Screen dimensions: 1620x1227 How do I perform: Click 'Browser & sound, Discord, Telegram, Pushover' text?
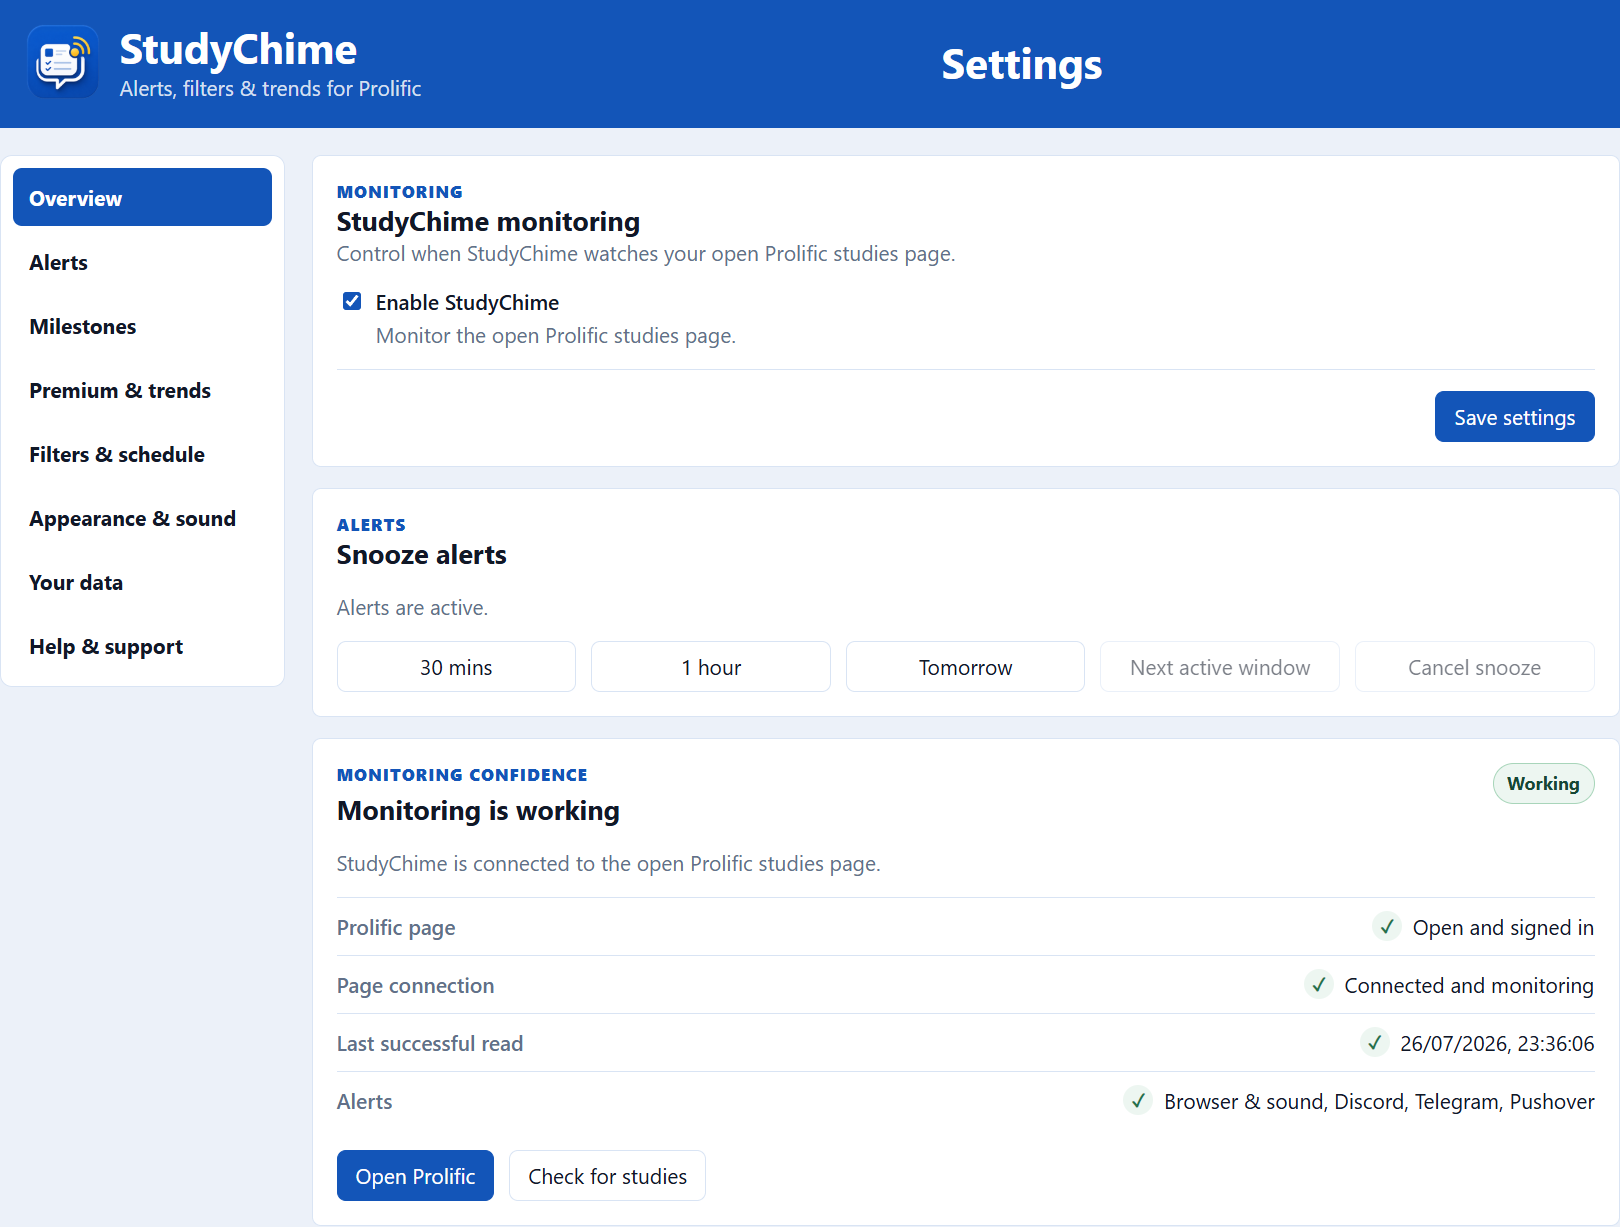[1379, 1102]
